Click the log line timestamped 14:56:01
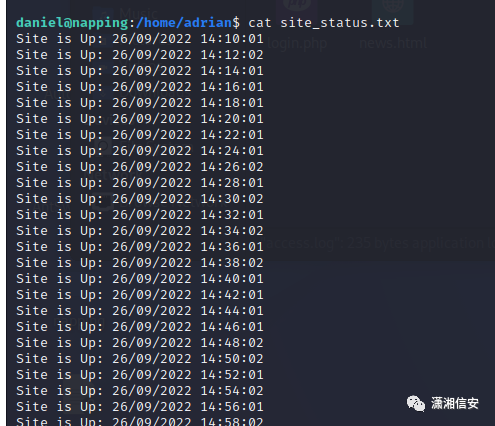 tap(140, 407)
